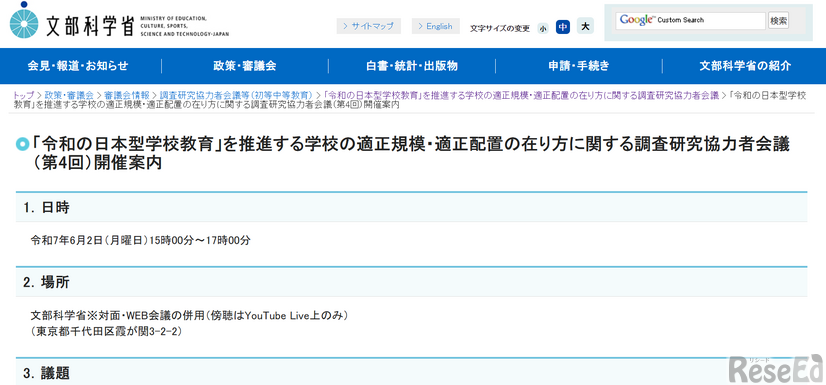
Task: Open the サイトマップ link
Action: [369, 26]
